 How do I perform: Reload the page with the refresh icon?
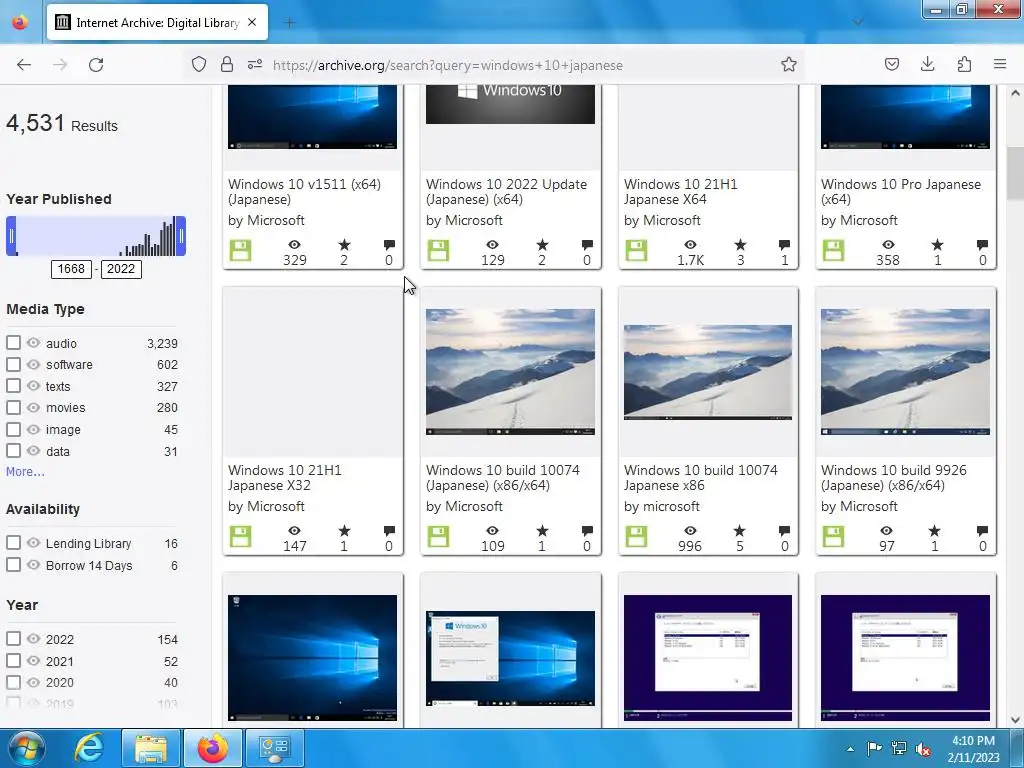coord(96,65)
